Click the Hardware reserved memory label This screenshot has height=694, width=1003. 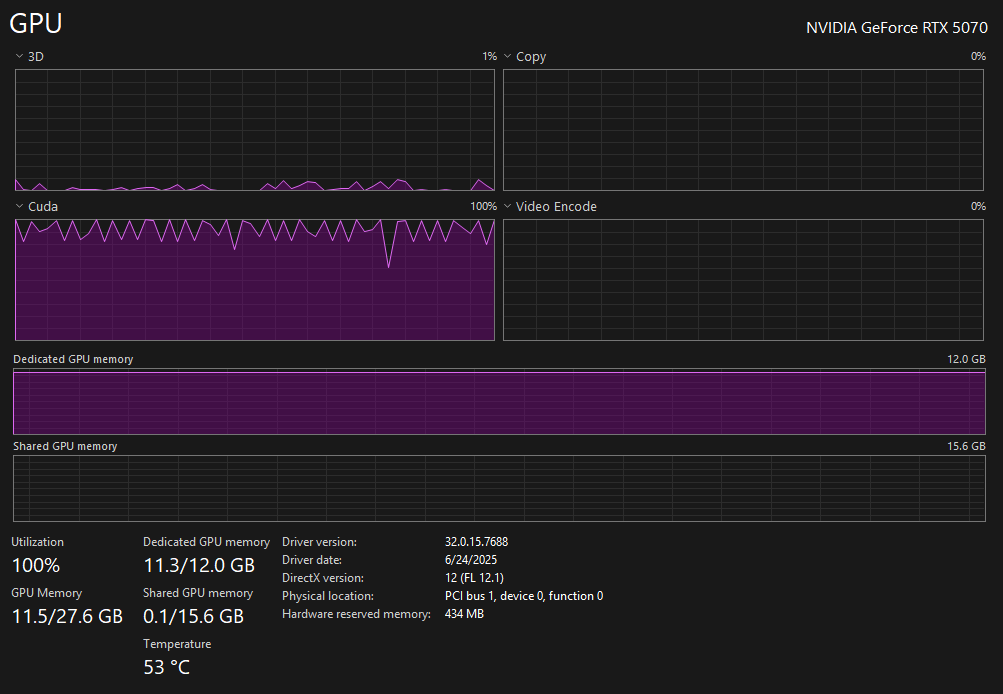356,613
